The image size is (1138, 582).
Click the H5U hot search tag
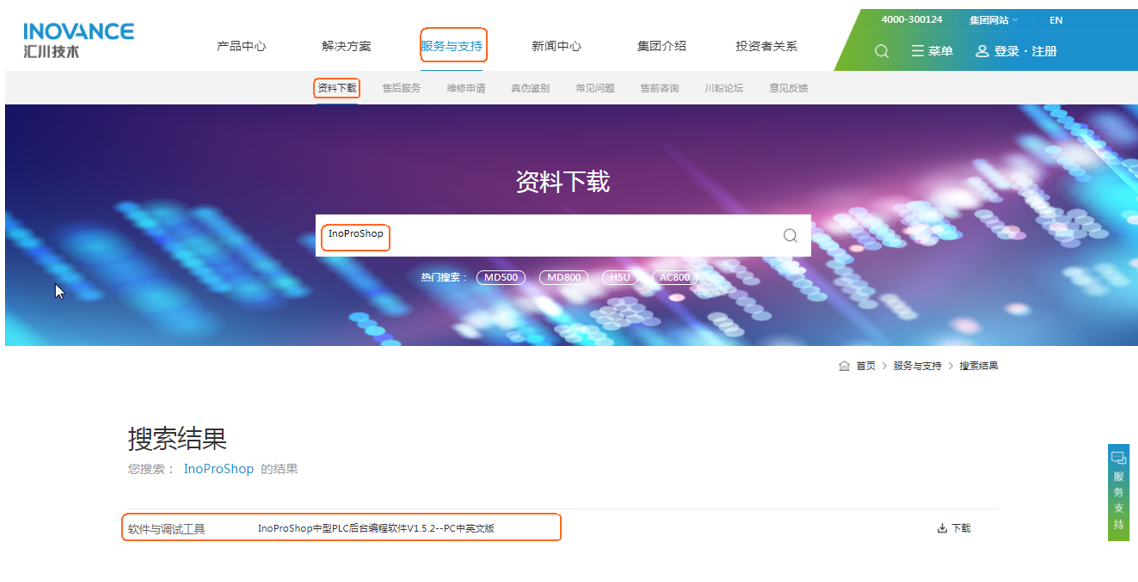[x=620, y=277]
